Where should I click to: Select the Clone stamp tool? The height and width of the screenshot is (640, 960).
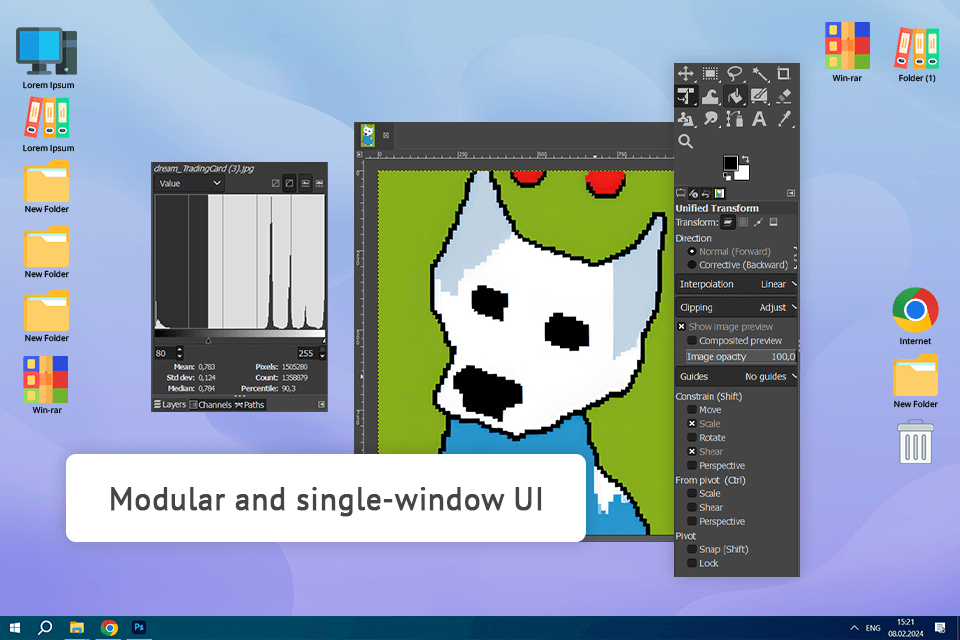[686, 119]
